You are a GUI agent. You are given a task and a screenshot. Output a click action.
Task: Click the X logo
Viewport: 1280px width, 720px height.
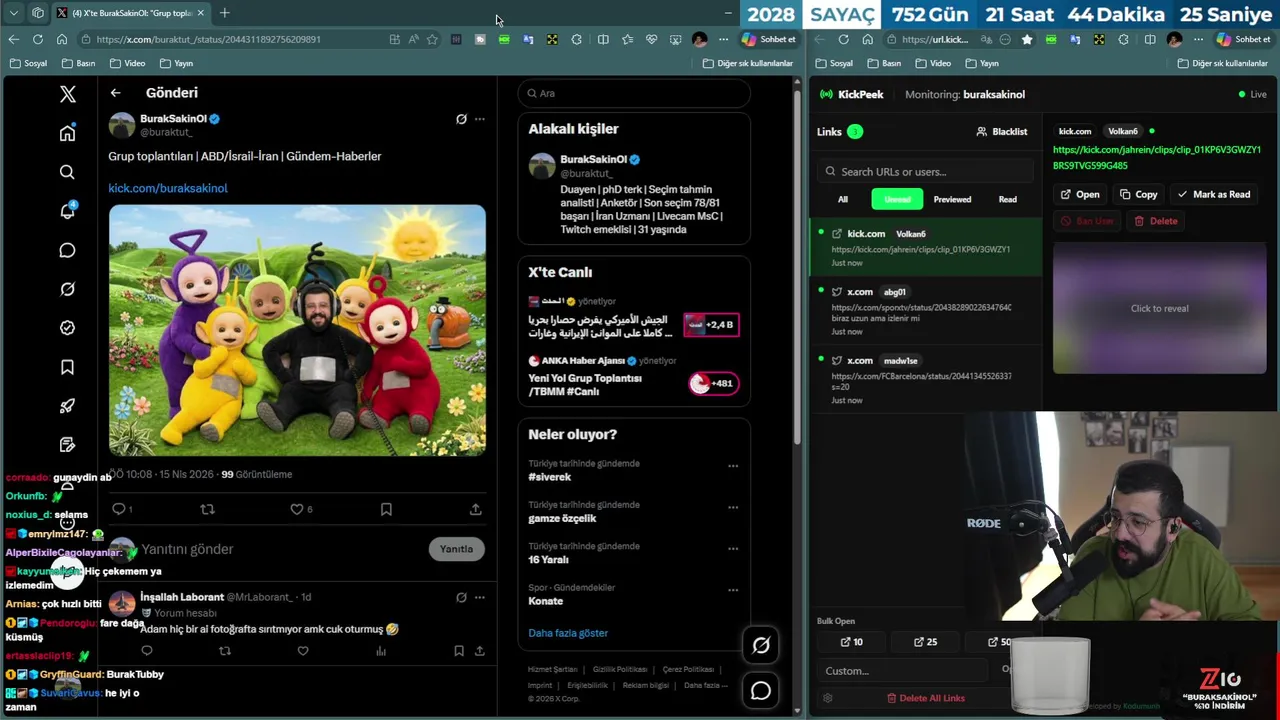tap(67, 94)
